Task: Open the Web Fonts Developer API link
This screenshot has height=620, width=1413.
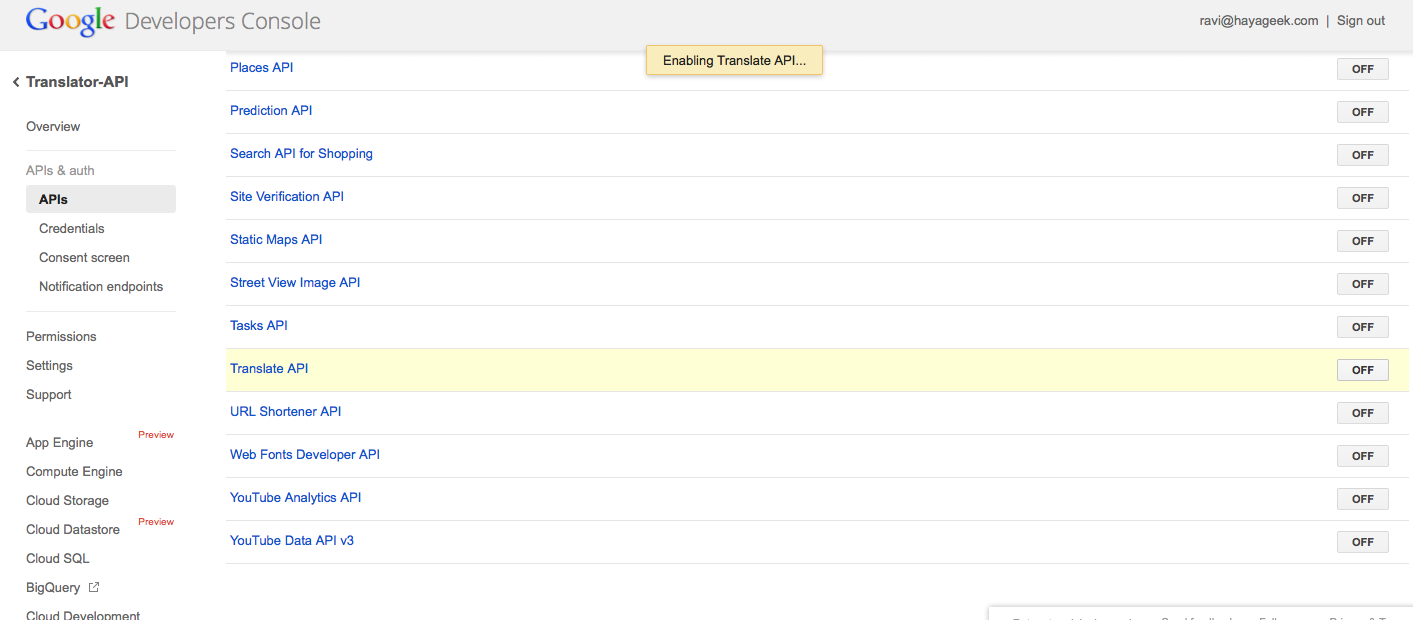Action: click(x=305, y=455)
